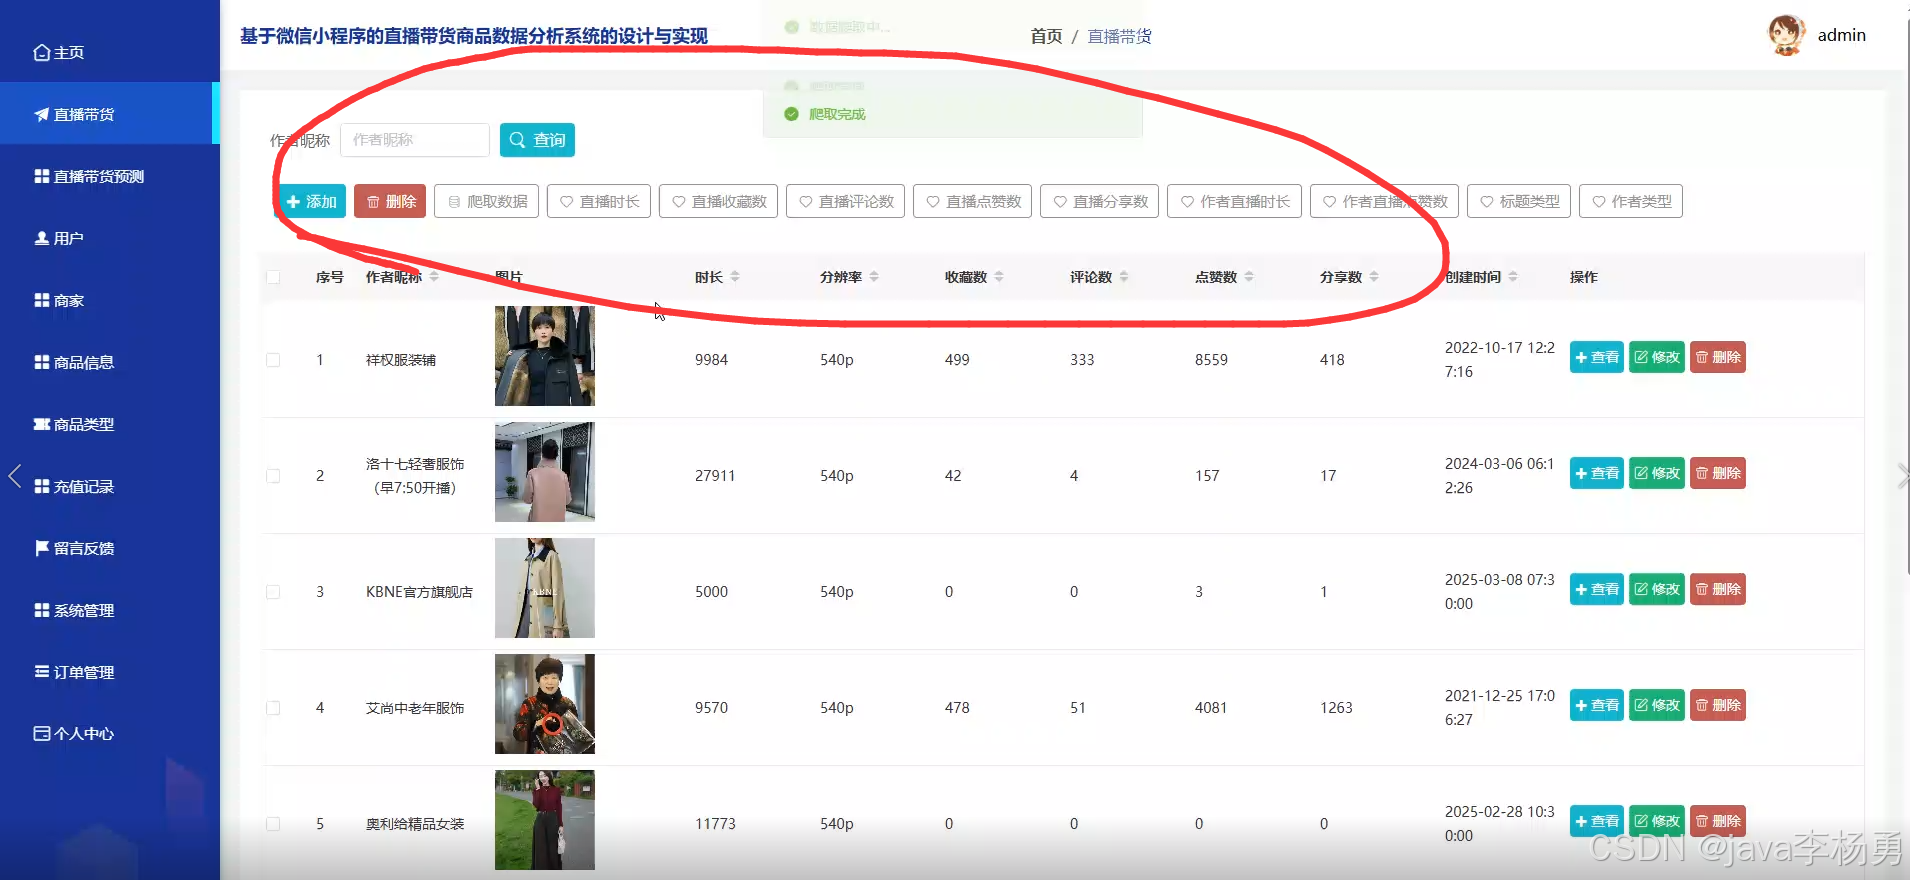
Task: Click the 爬取数据 crawl button
Action: point(487,201)
